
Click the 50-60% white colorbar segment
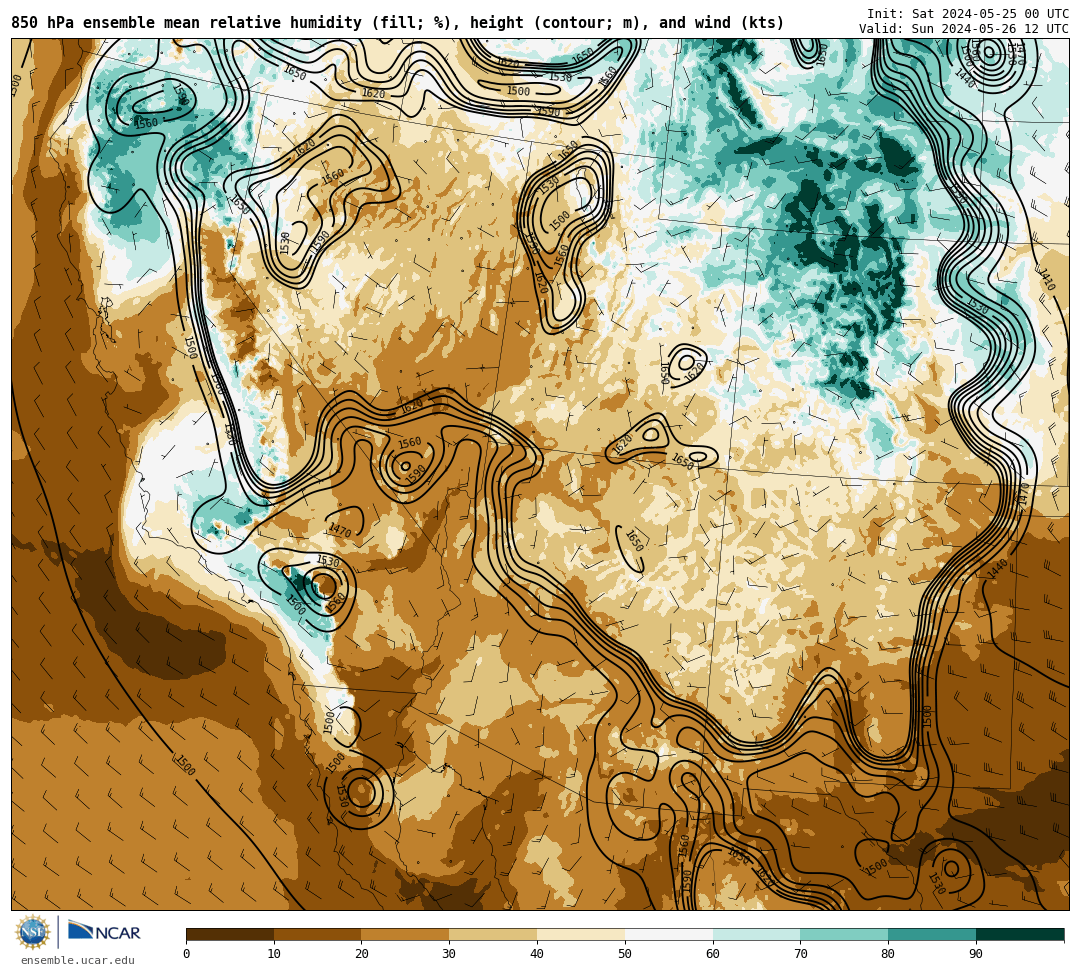(x=669, y=934)
